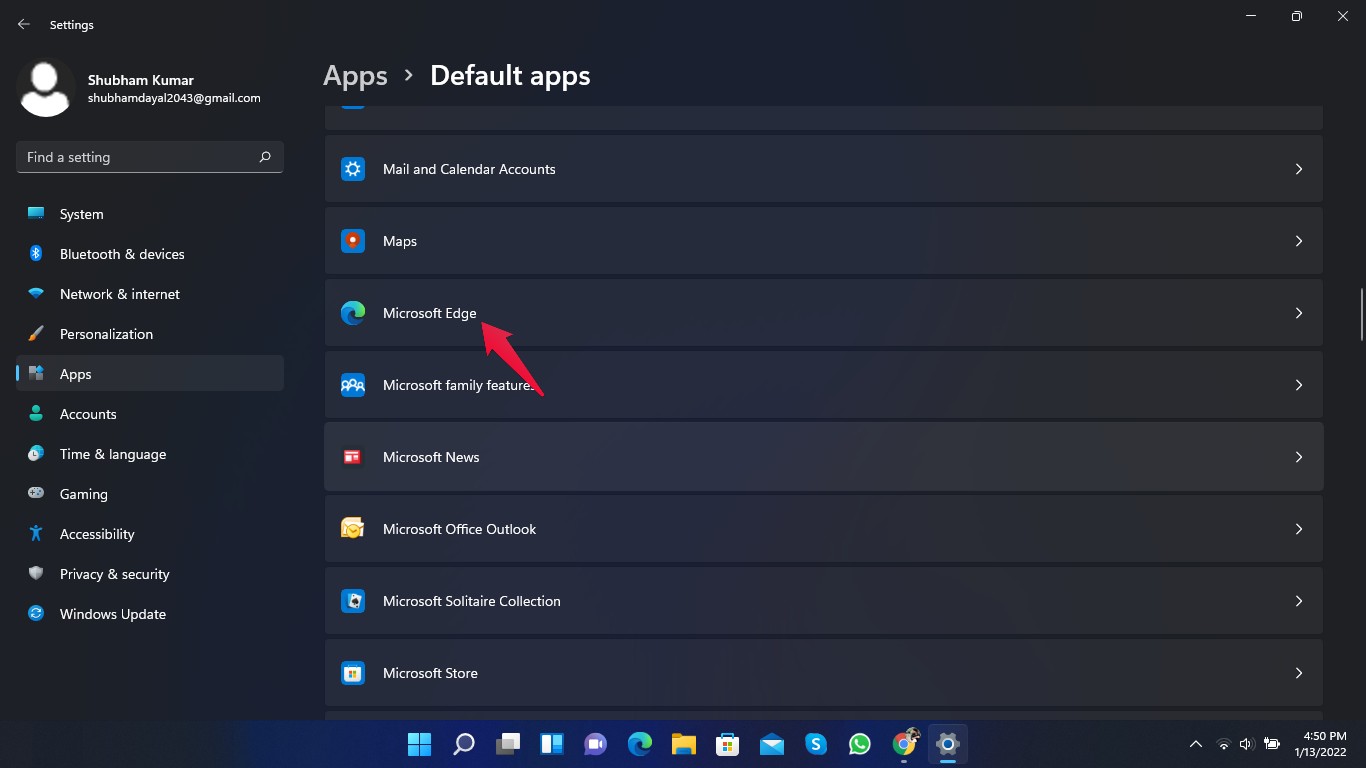Select Privacy & security in the sidebar
The image size is (1366, 768).
[114, 574]
